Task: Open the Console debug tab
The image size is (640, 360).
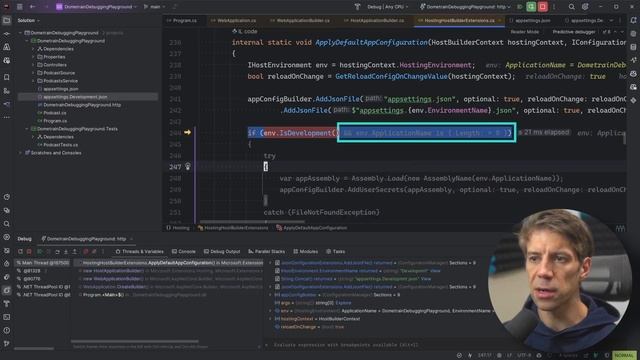Action: [x=184, y=251]
